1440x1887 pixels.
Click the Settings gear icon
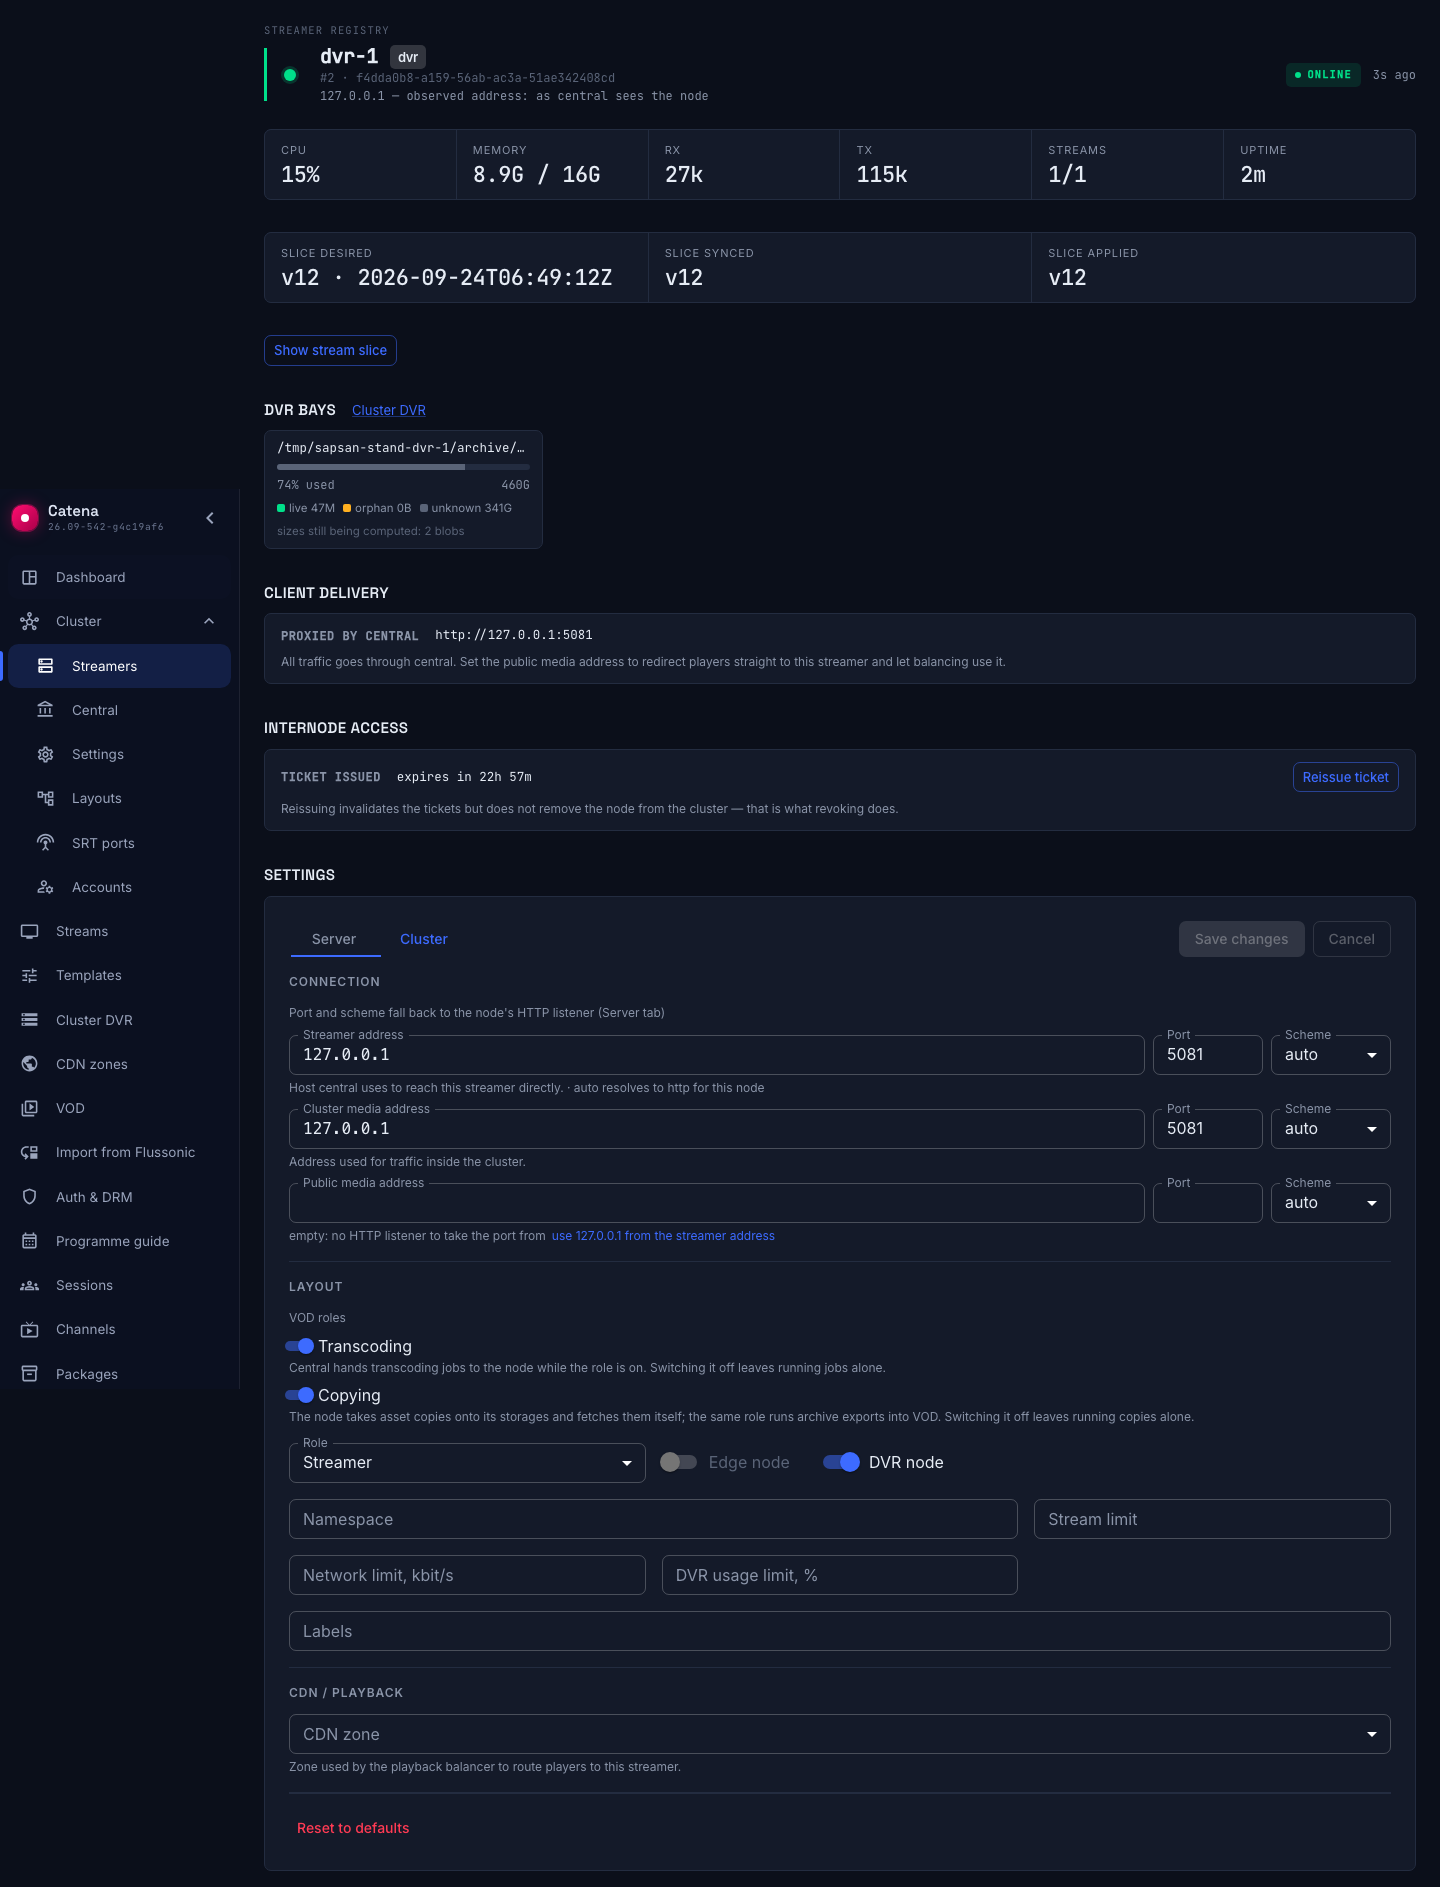click(x=45, y=754)
